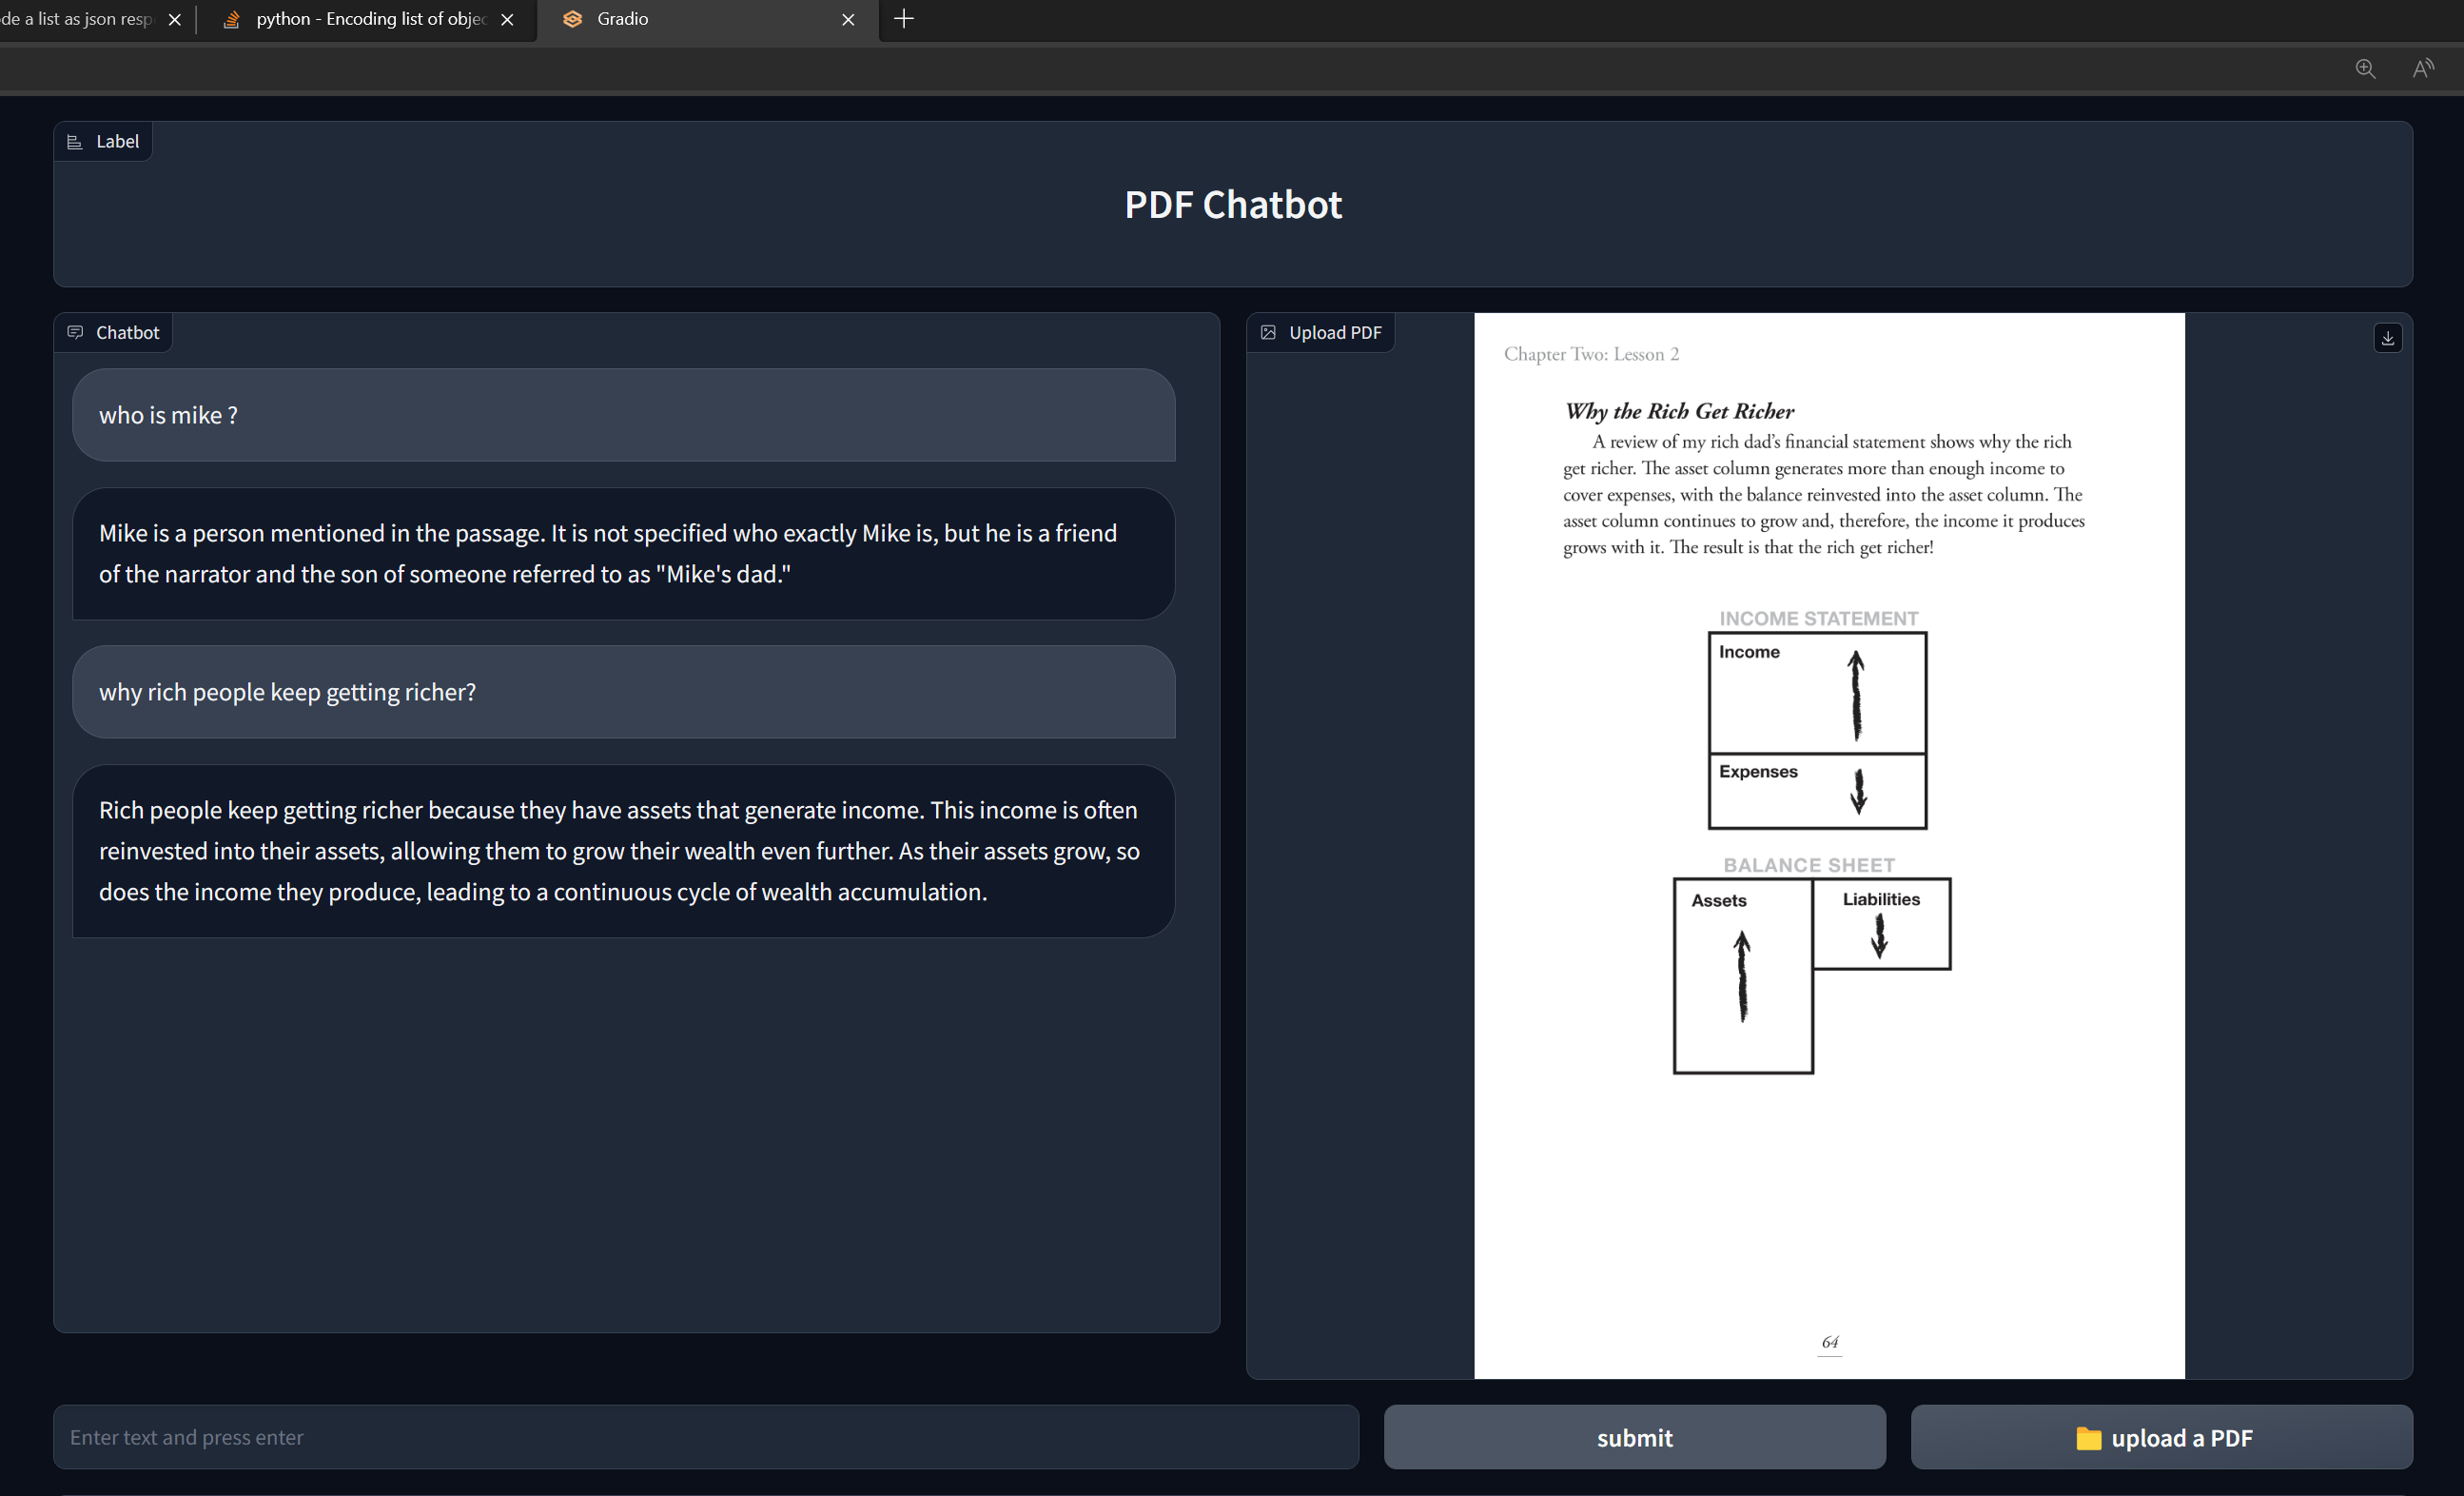
Task: Click the Upload PDF panel label
Action: [1321, 332]
